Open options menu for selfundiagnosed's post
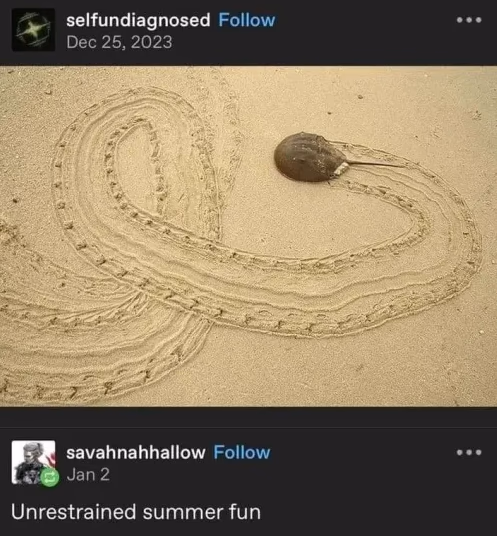 pyautogui.click(x=469, y=20)
